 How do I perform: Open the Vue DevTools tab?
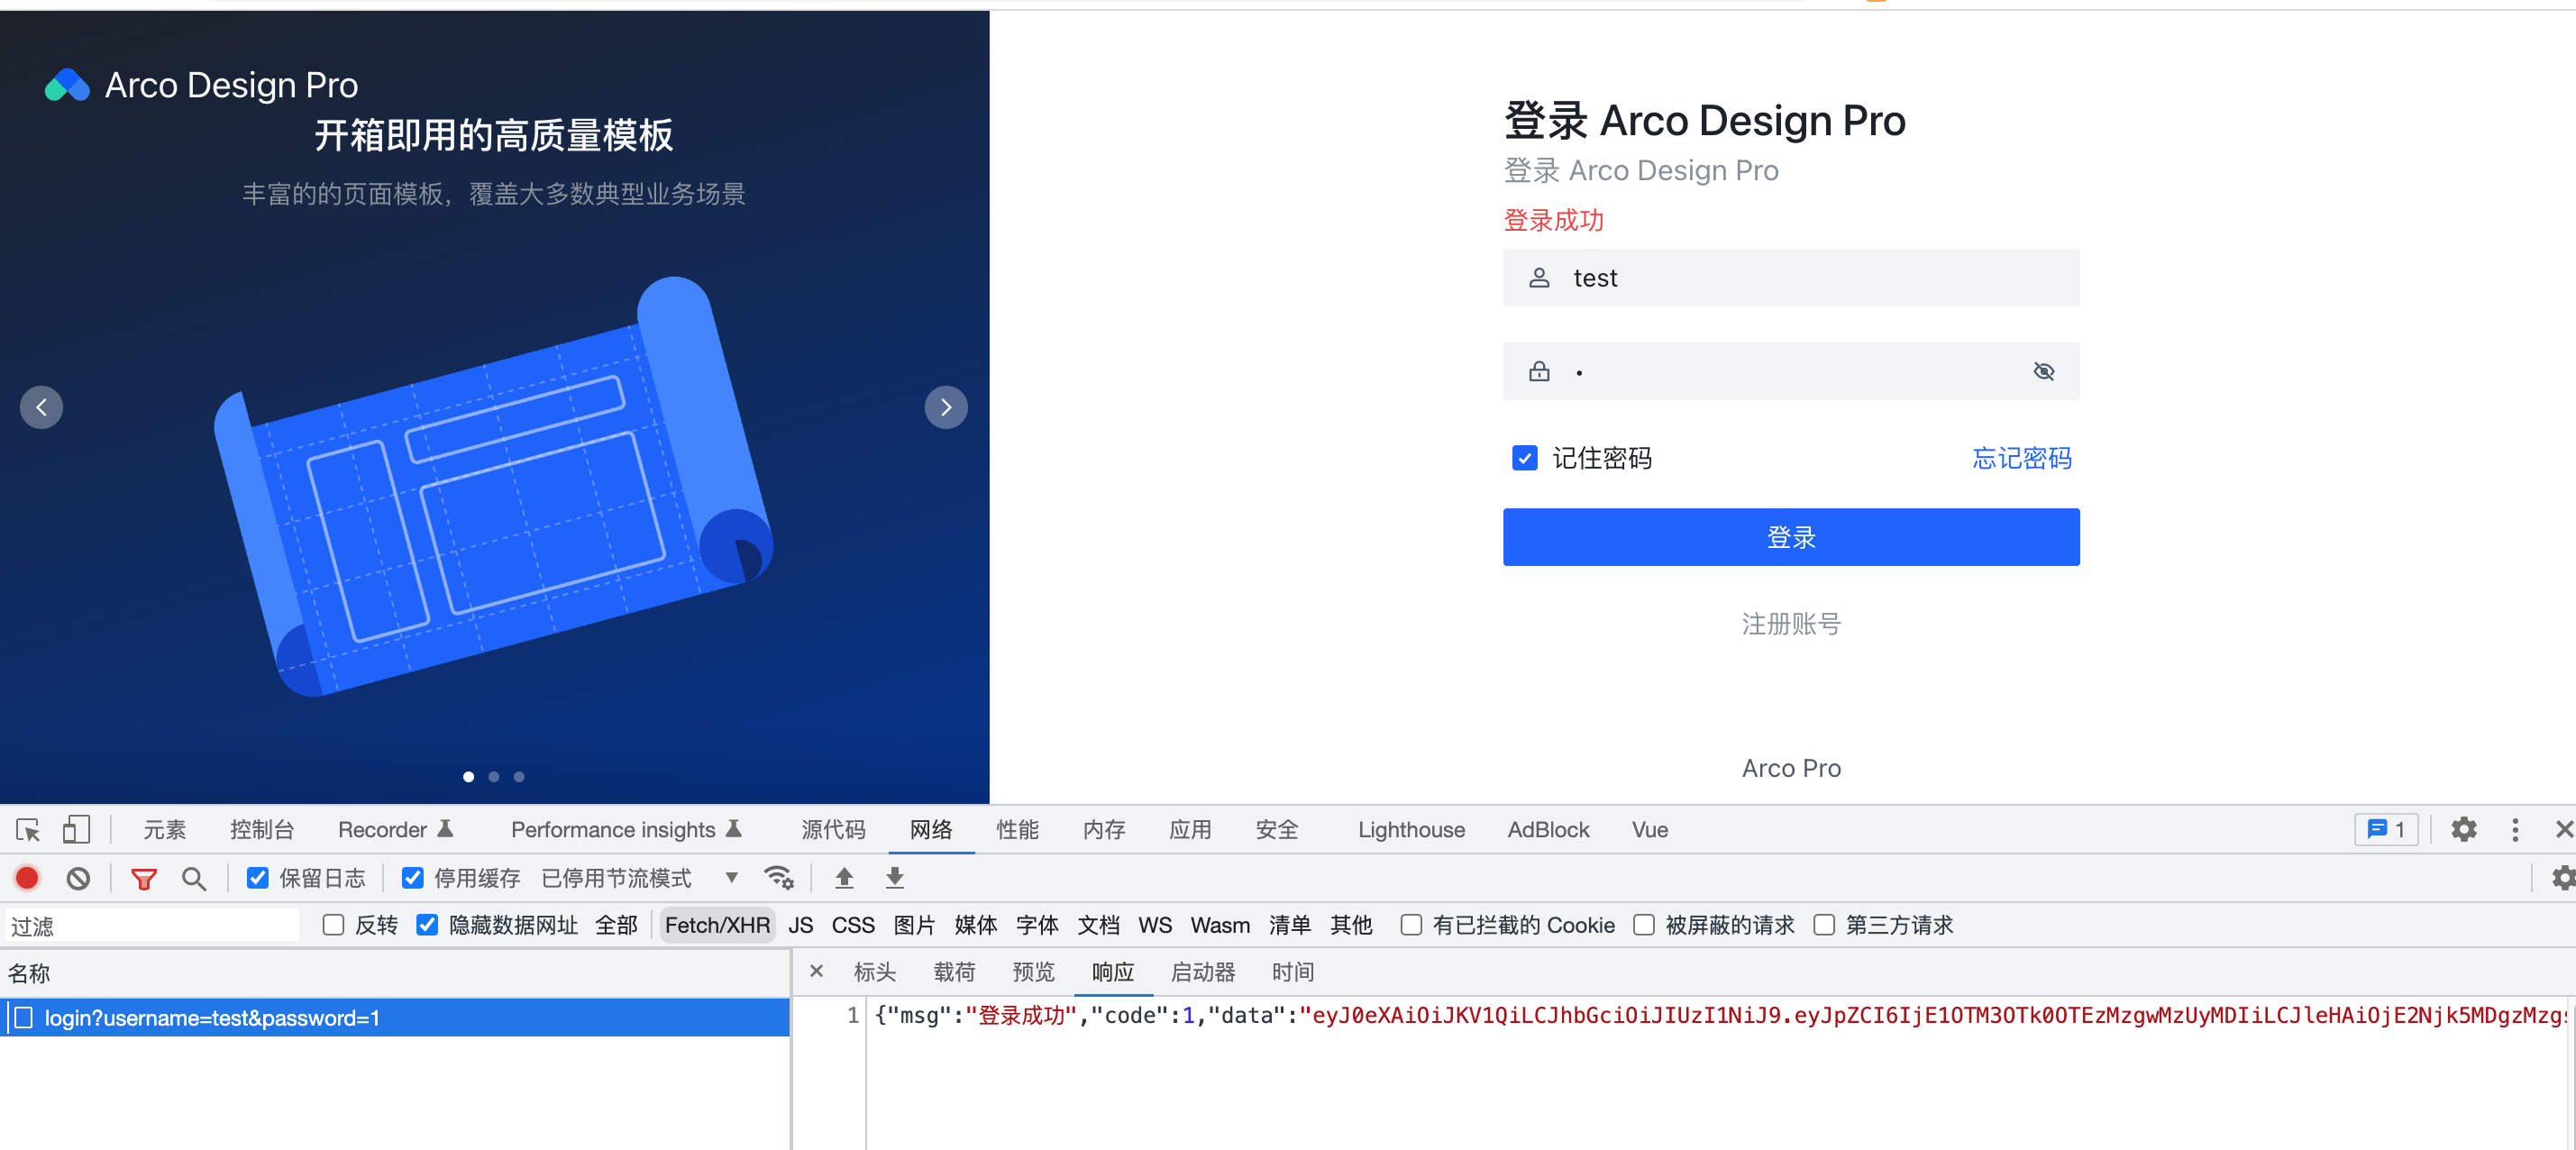click(1650, 830)
